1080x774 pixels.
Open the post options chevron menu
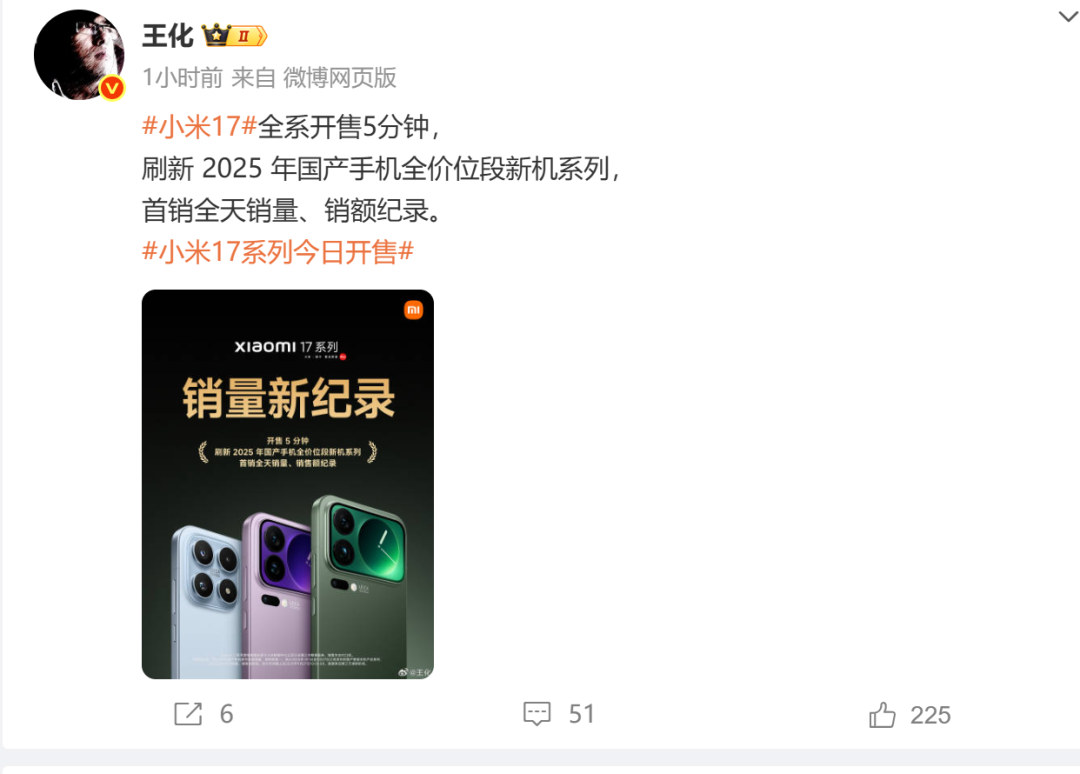click(1068, 17)
